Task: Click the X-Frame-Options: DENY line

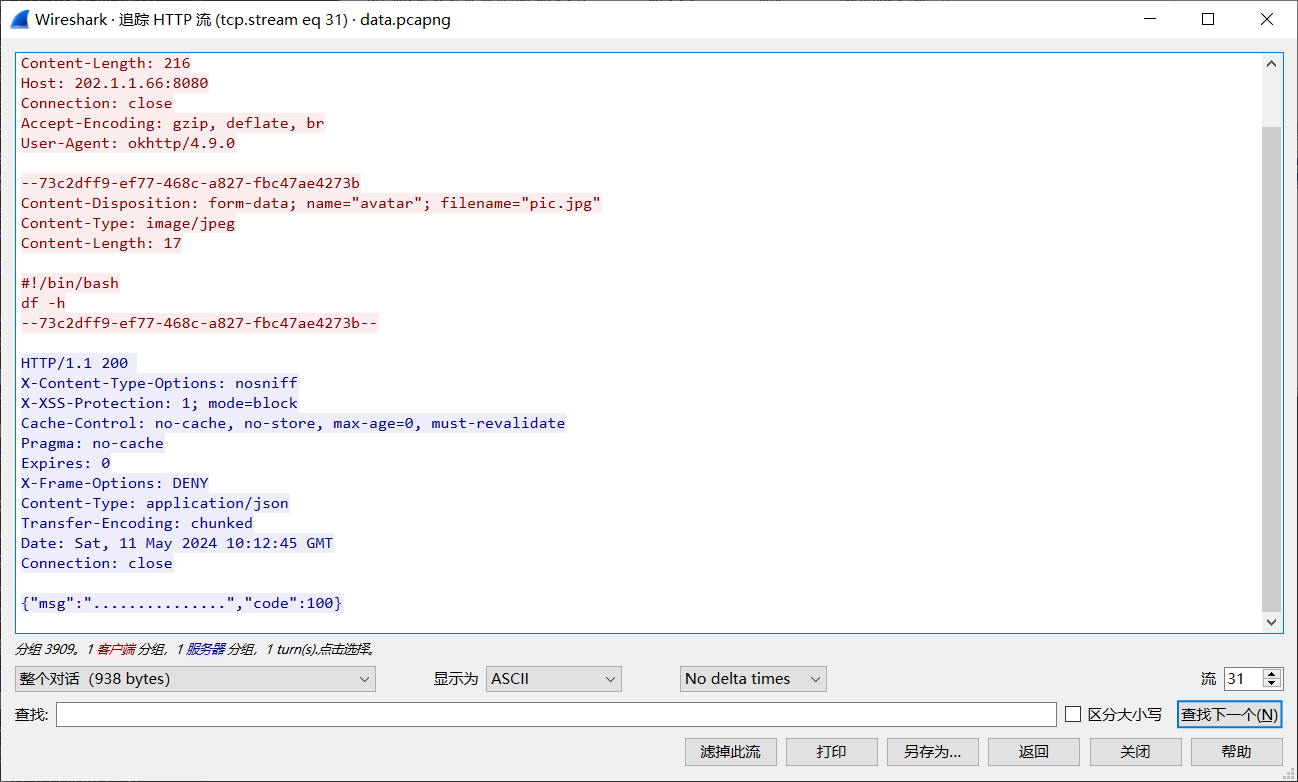Action: coord(115,483)
